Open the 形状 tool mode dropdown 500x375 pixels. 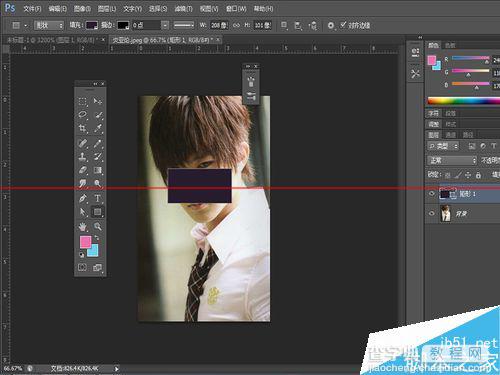pyautogui.click(x=49, y=25)
